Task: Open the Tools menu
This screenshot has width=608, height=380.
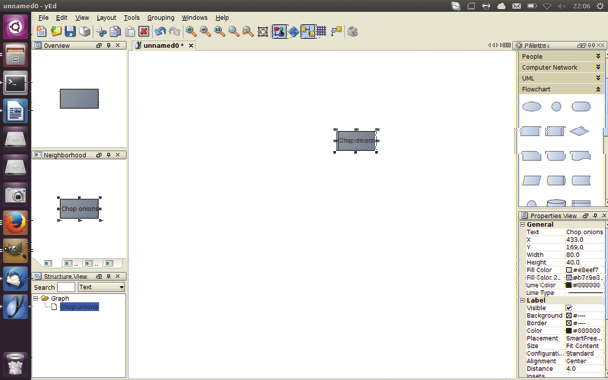Action: point(131,17)
